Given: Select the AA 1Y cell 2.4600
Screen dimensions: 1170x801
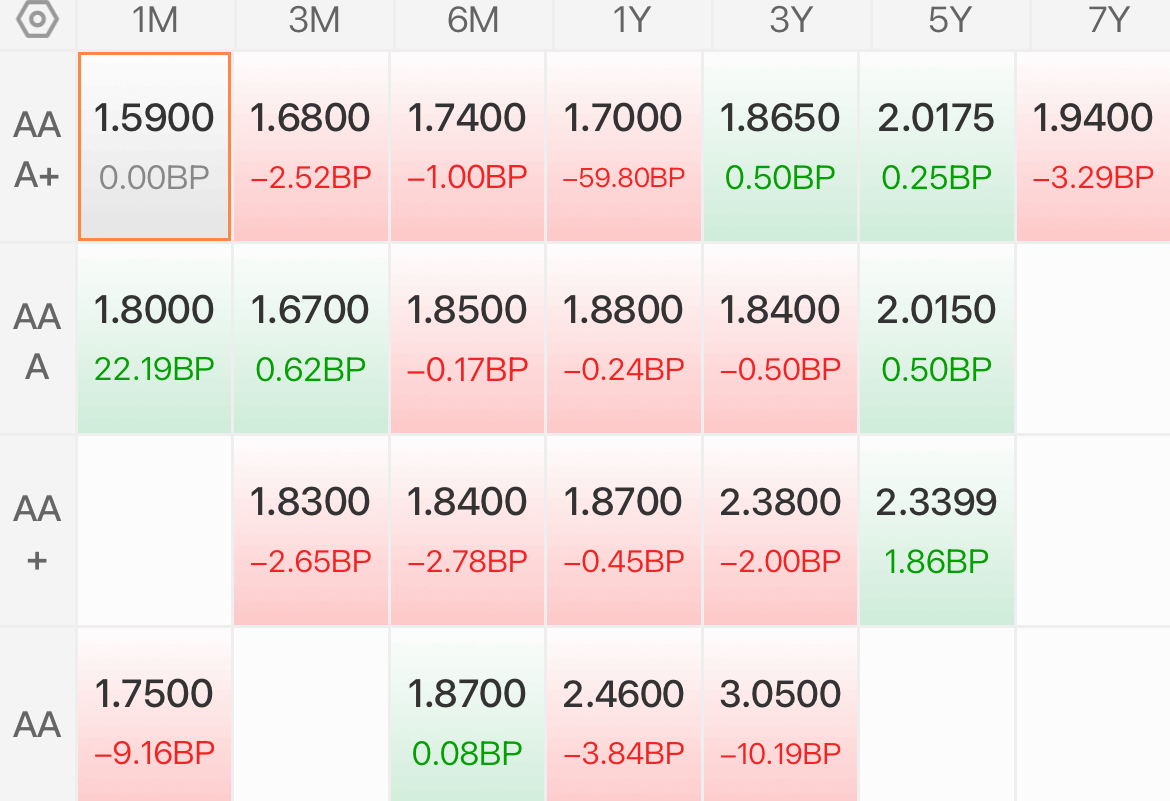Looking at the screenshot, I should pyautogui.click(x=624, y=715).
